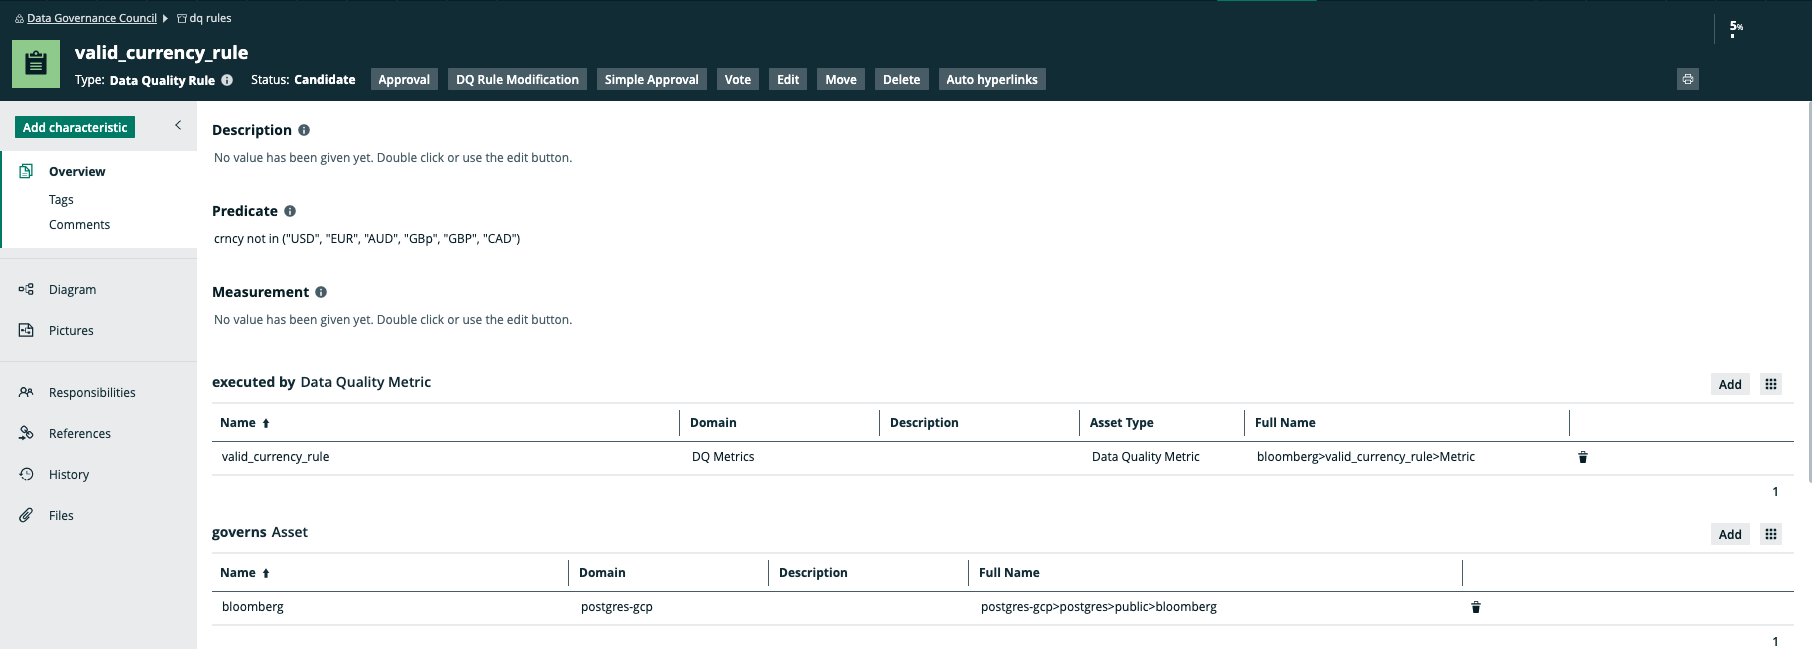Open the 5% completeness indicator
This screenshot has width=1812, height=649.
pyautogui.click(x=1736, y=28)
